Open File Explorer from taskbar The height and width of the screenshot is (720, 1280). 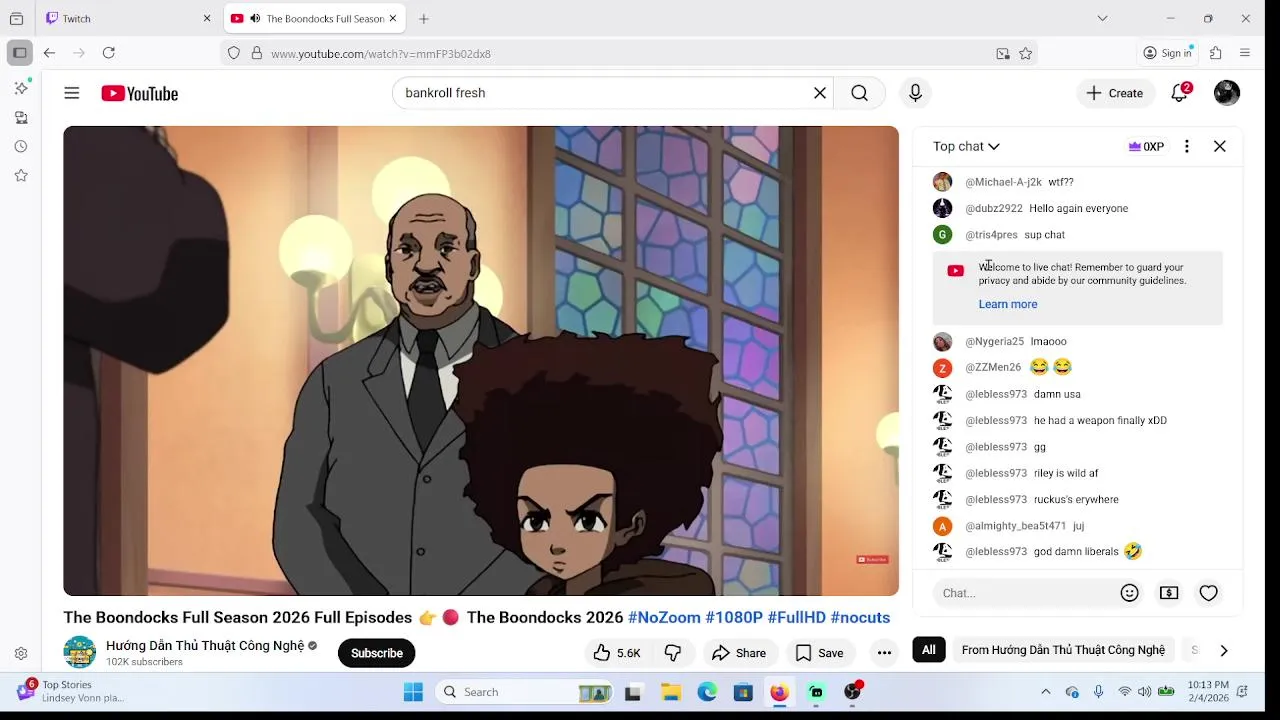[671, 692]
